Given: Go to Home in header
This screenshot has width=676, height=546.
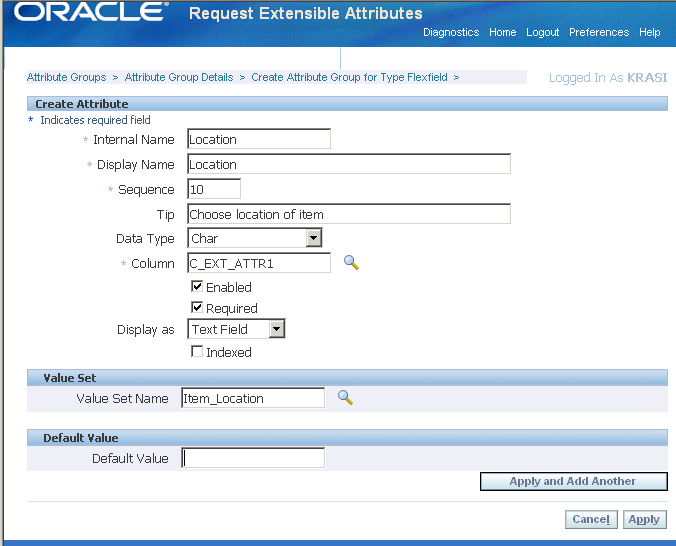Looking at the screenshot, I should tap(503, 32).
